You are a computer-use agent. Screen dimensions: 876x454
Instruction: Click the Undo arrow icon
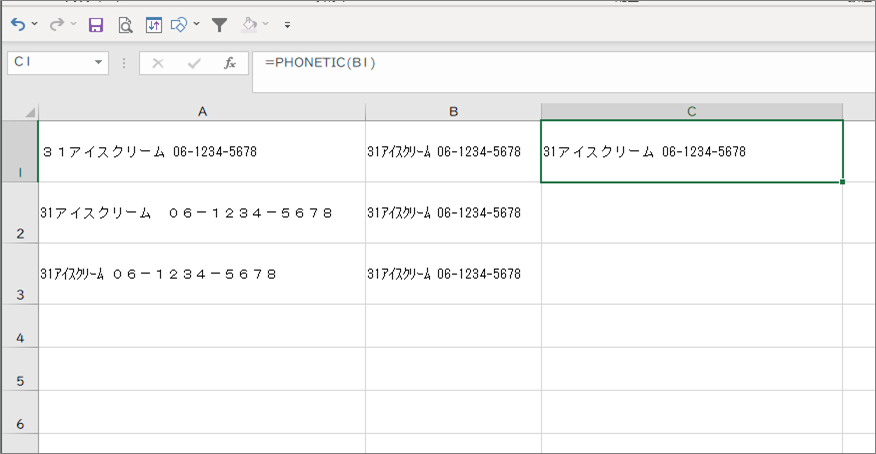pos(18,25)
